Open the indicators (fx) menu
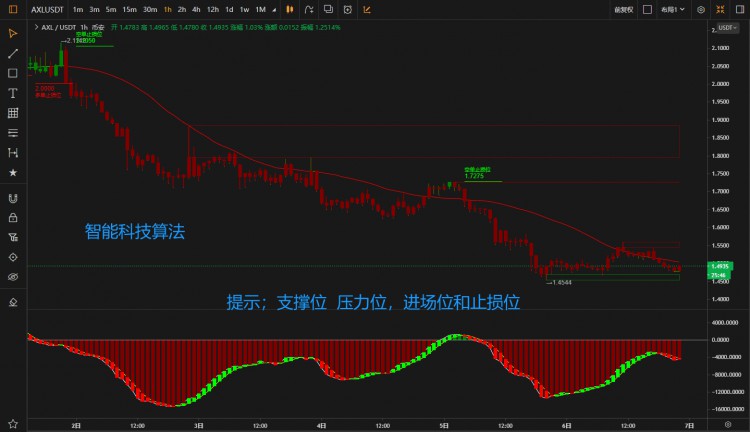 309,9
